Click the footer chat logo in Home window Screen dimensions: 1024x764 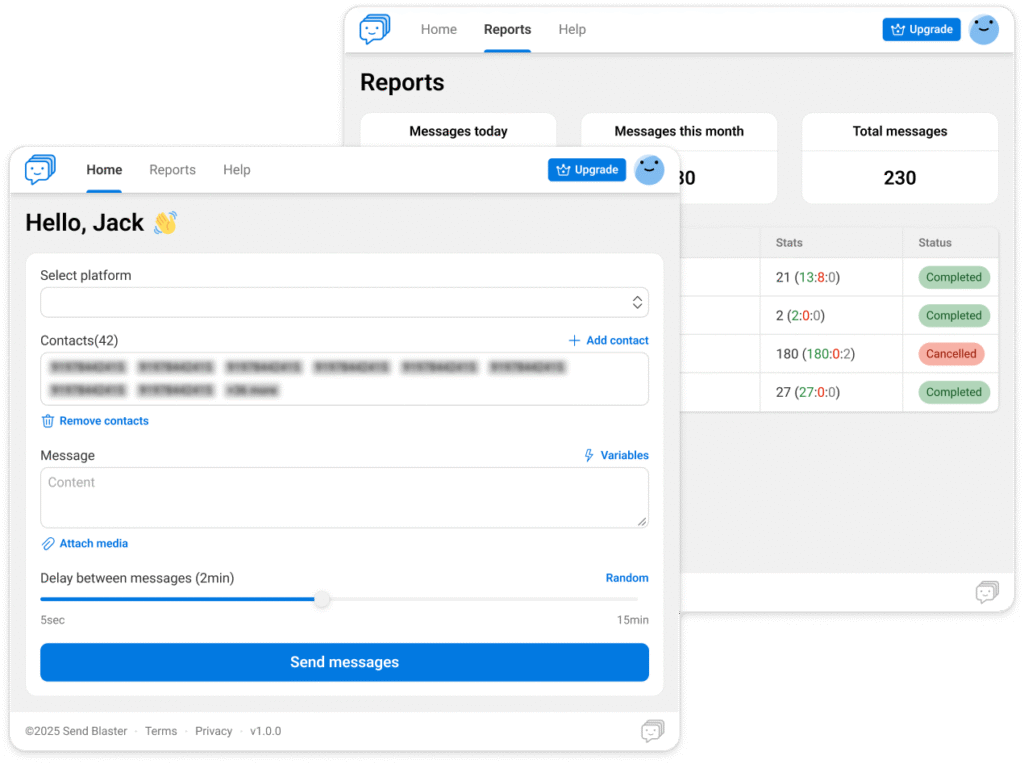652,732
